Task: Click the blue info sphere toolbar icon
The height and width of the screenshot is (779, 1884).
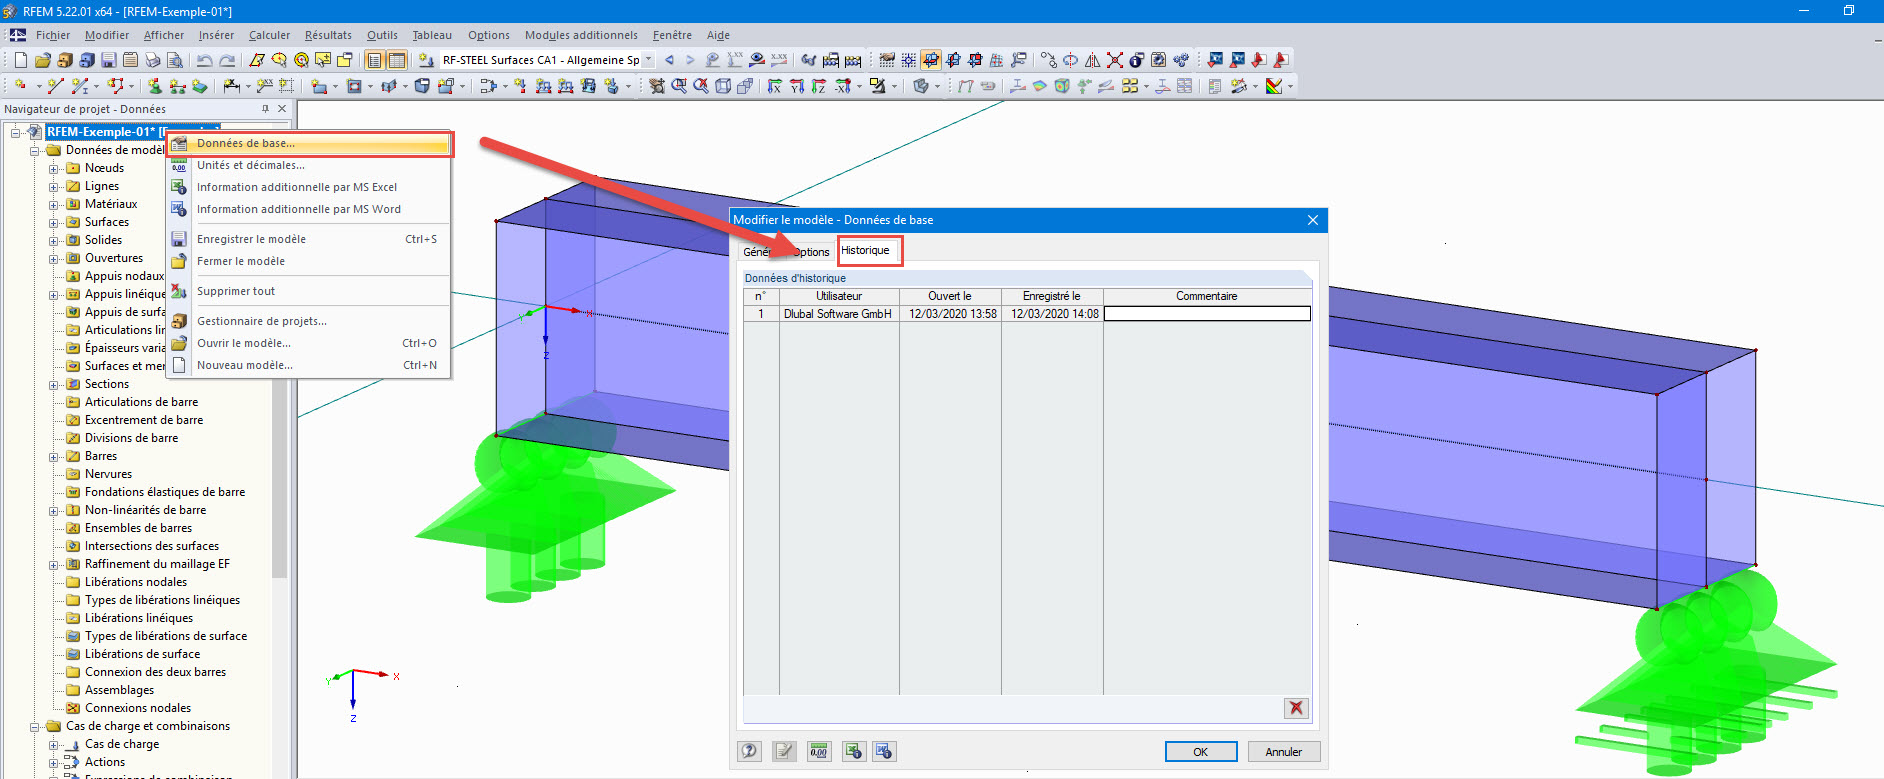Action: click(1136, 60)
